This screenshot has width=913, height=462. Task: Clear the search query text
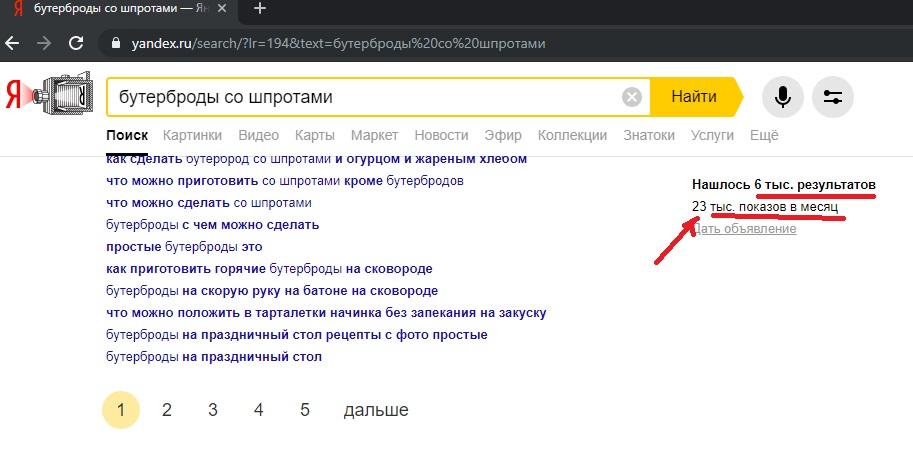[x=632, y=97]
